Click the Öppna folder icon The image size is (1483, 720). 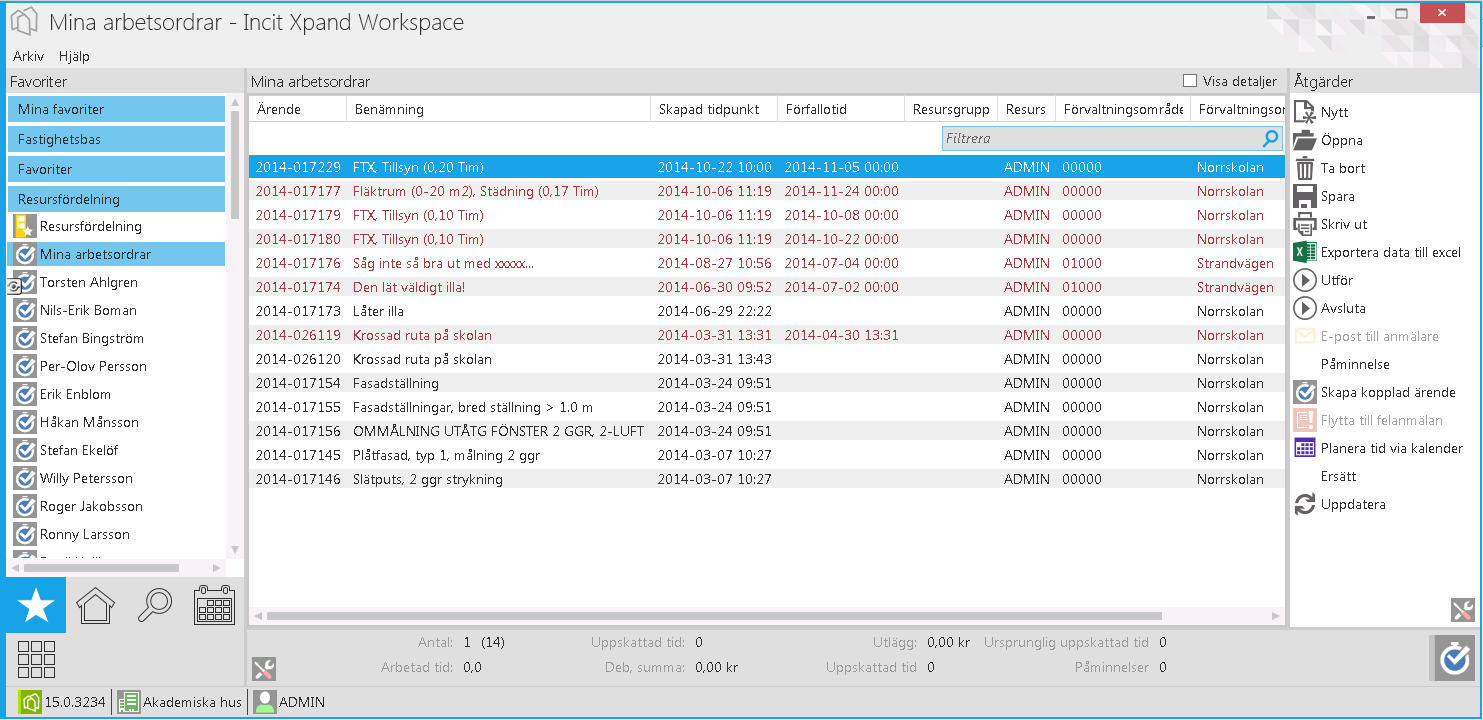point(1305,140)
